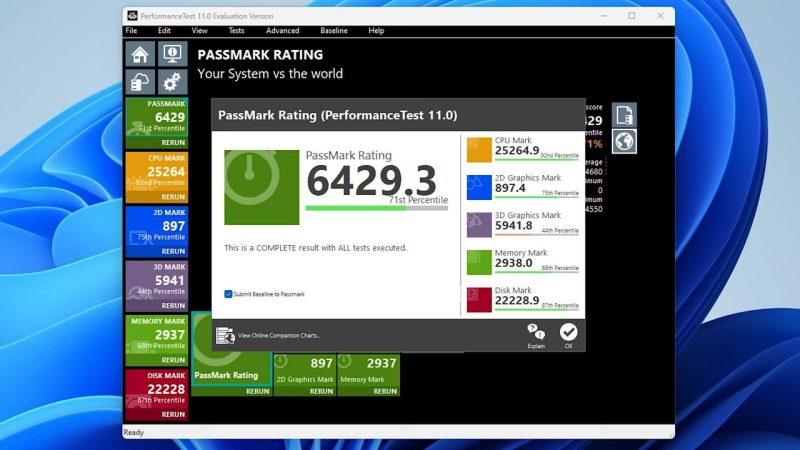Open the cloud baseline upload icon
Image resolution: width=800 pixels, height=450 pixels.
pos(140,82)
